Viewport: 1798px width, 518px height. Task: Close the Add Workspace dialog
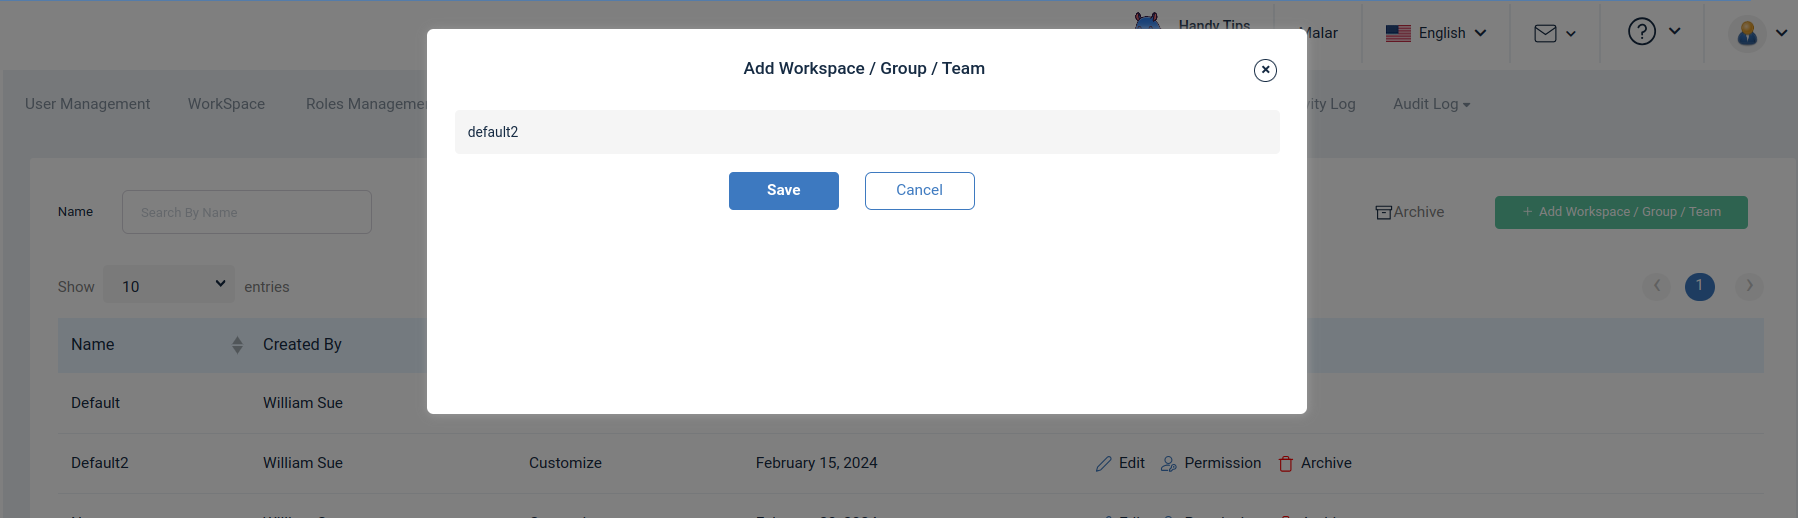pyautogui.click(x=1265, y=70)
